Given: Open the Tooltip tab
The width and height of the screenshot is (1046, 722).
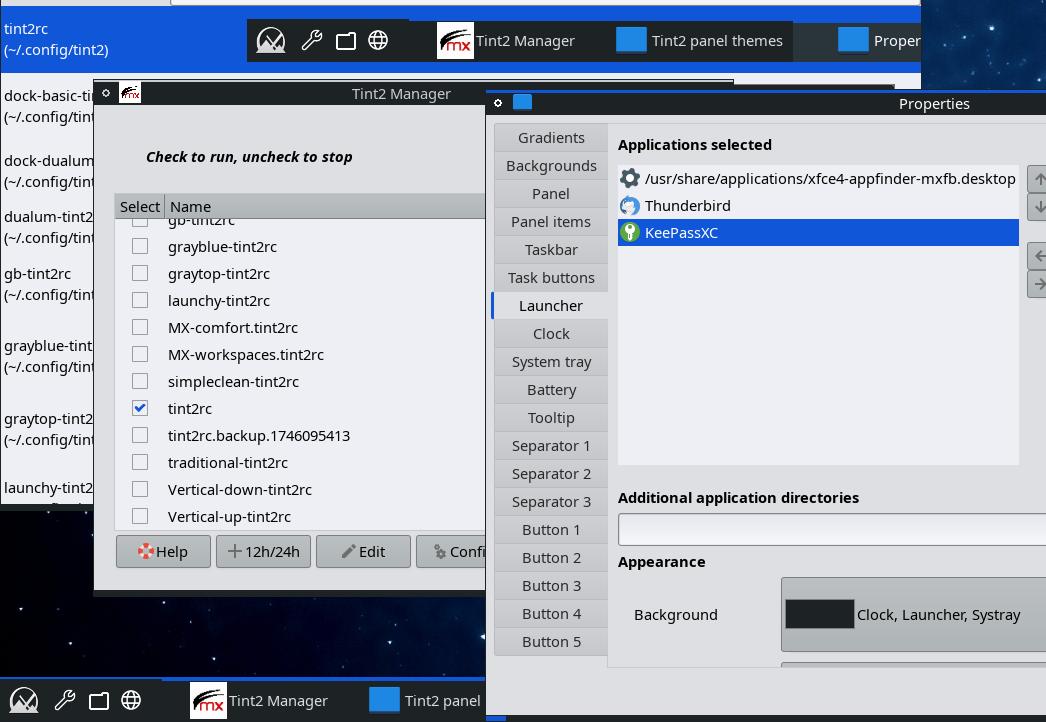Looking at the screenshot, I should click(x=551, y=418).
